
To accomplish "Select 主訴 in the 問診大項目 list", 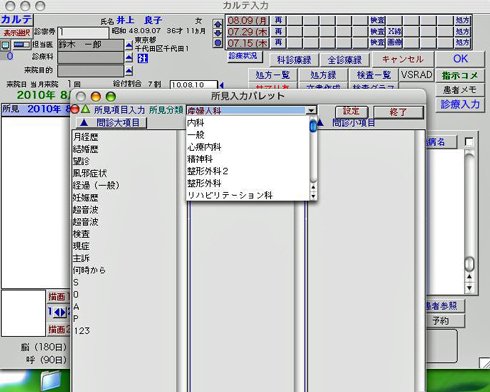I will (x=81, y=258).
